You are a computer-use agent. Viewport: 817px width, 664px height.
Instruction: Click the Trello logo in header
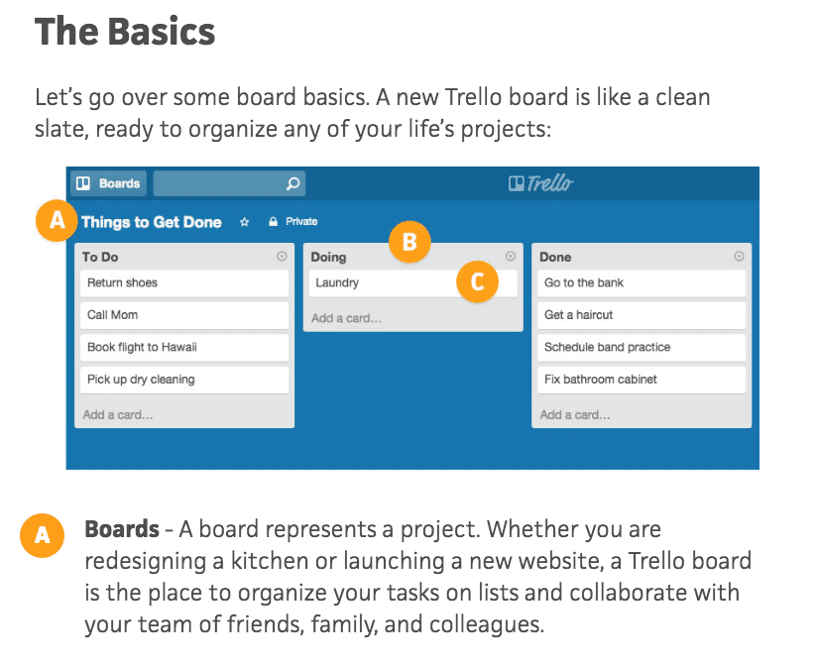click(541, 184)
